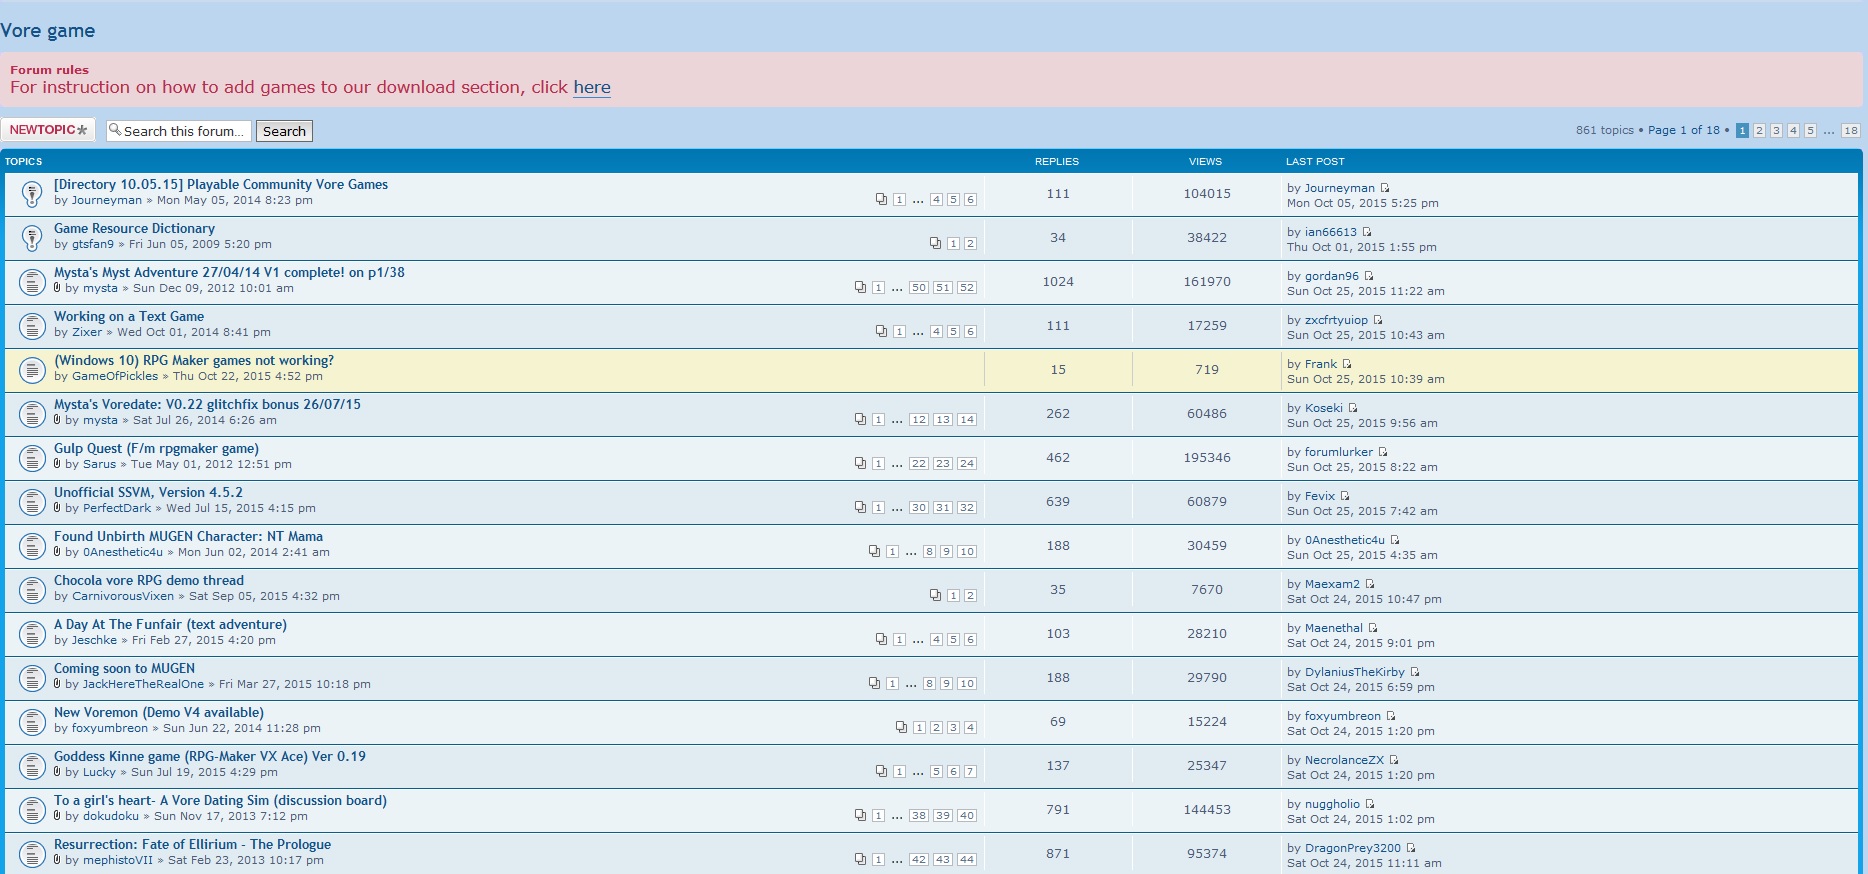1868x874 pixels.
Task: Go to page 7 of Goddess Kinne game topic
Action: coord(970,772)
